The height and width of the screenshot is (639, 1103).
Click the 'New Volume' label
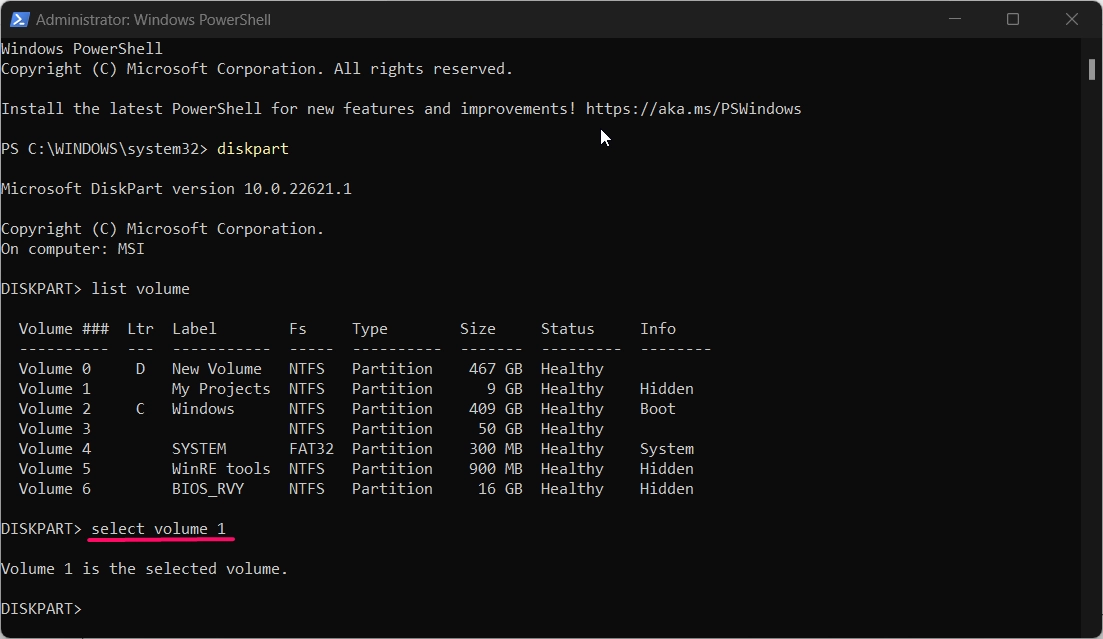pyautogui.click(x=217, y=369)
